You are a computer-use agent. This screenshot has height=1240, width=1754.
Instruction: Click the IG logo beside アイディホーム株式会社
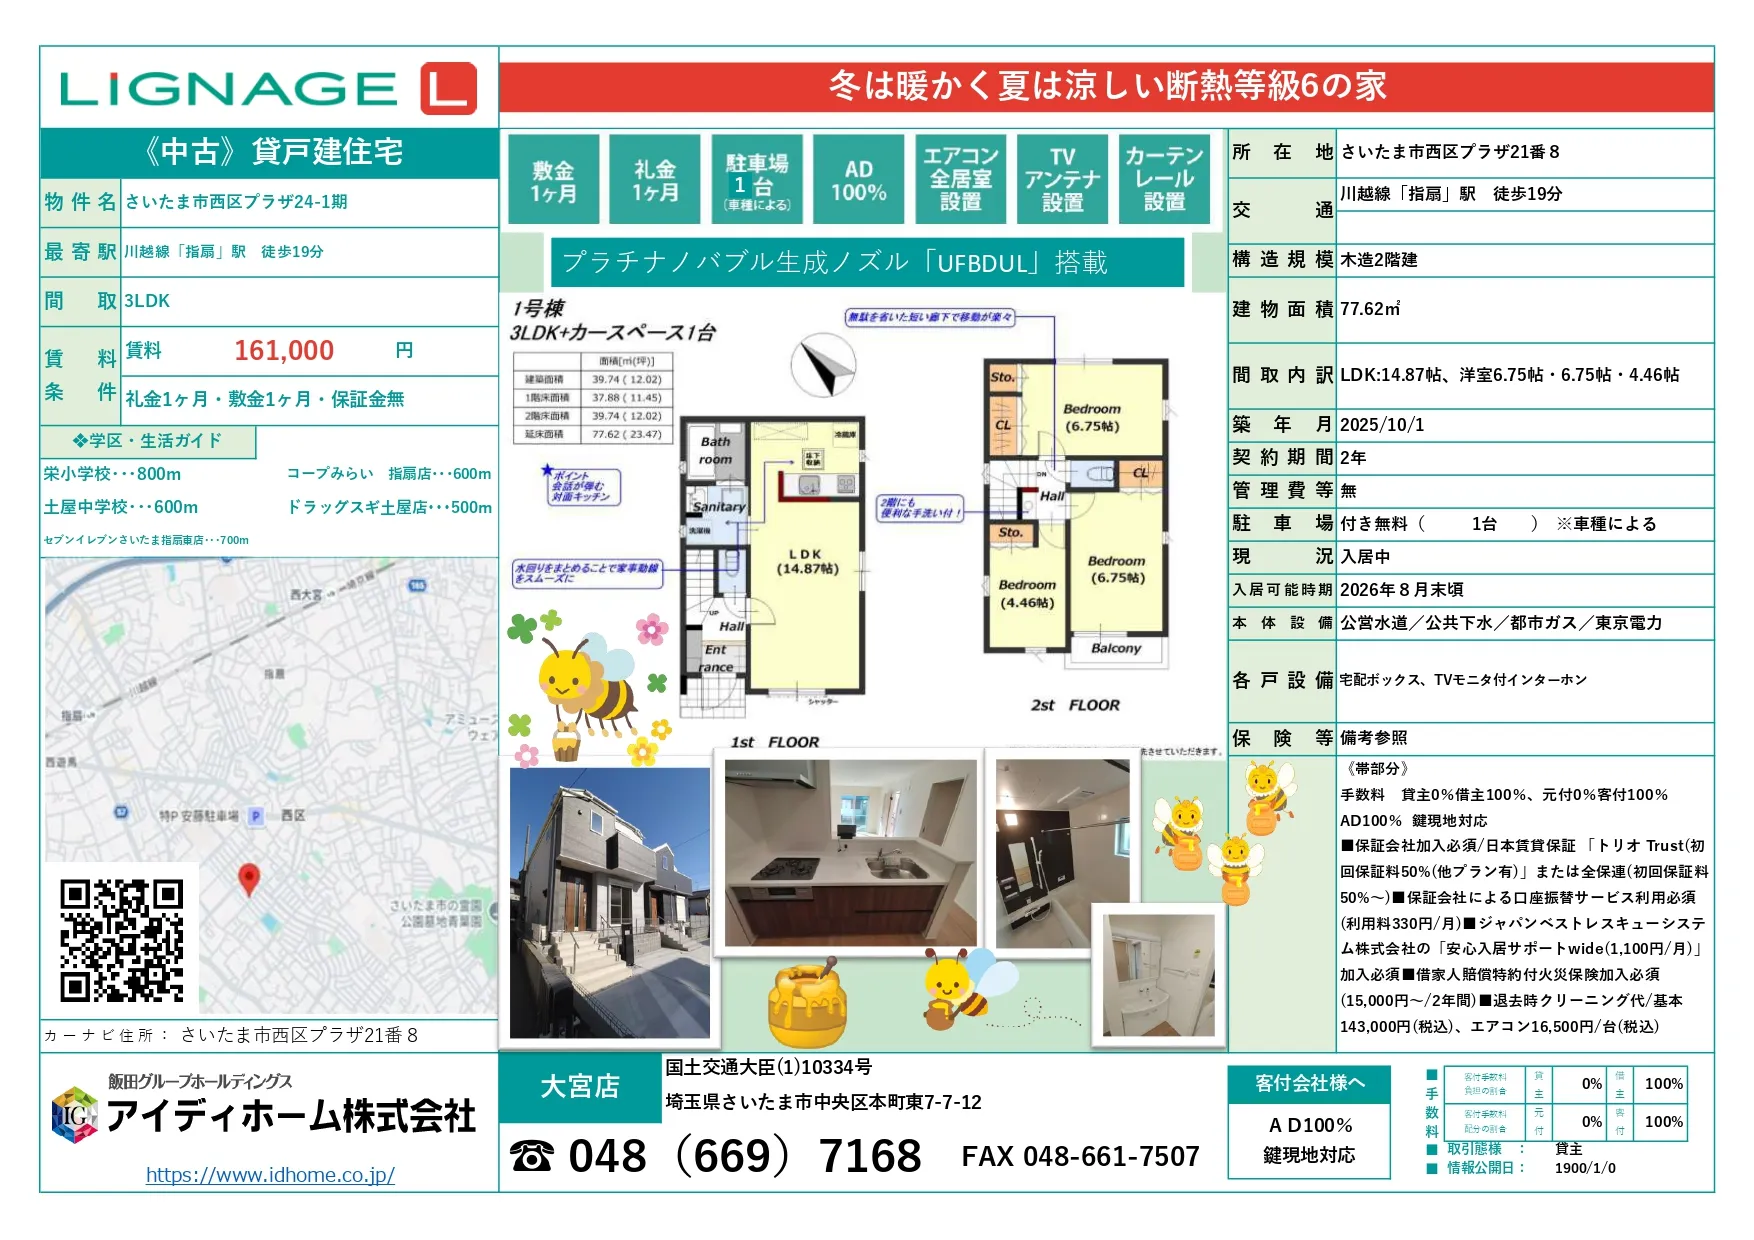75,1115
